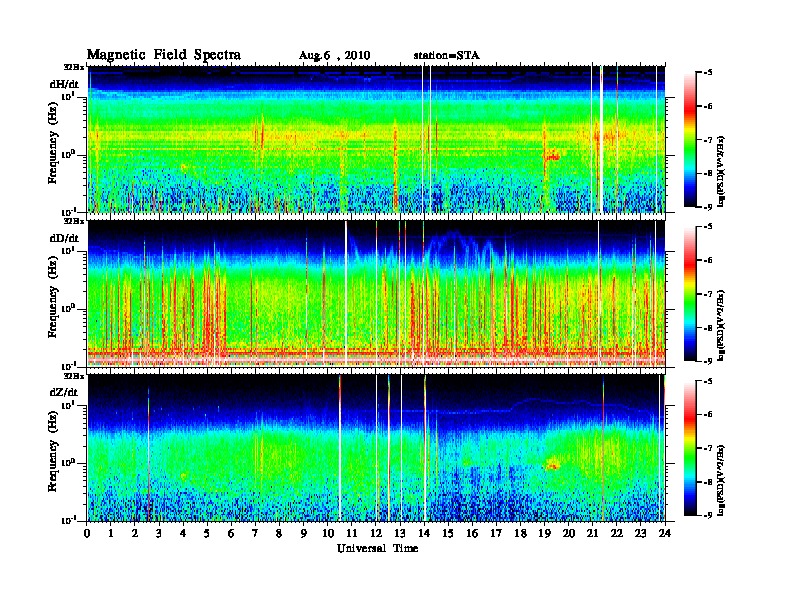
Task: Click the "12" hour tick label
Action: [x=376, y=534]
